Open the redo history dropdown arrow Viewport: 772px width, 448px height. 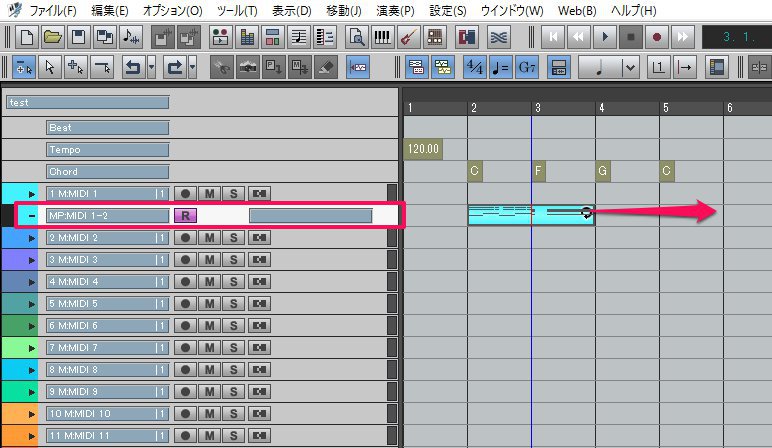[192, 67]
